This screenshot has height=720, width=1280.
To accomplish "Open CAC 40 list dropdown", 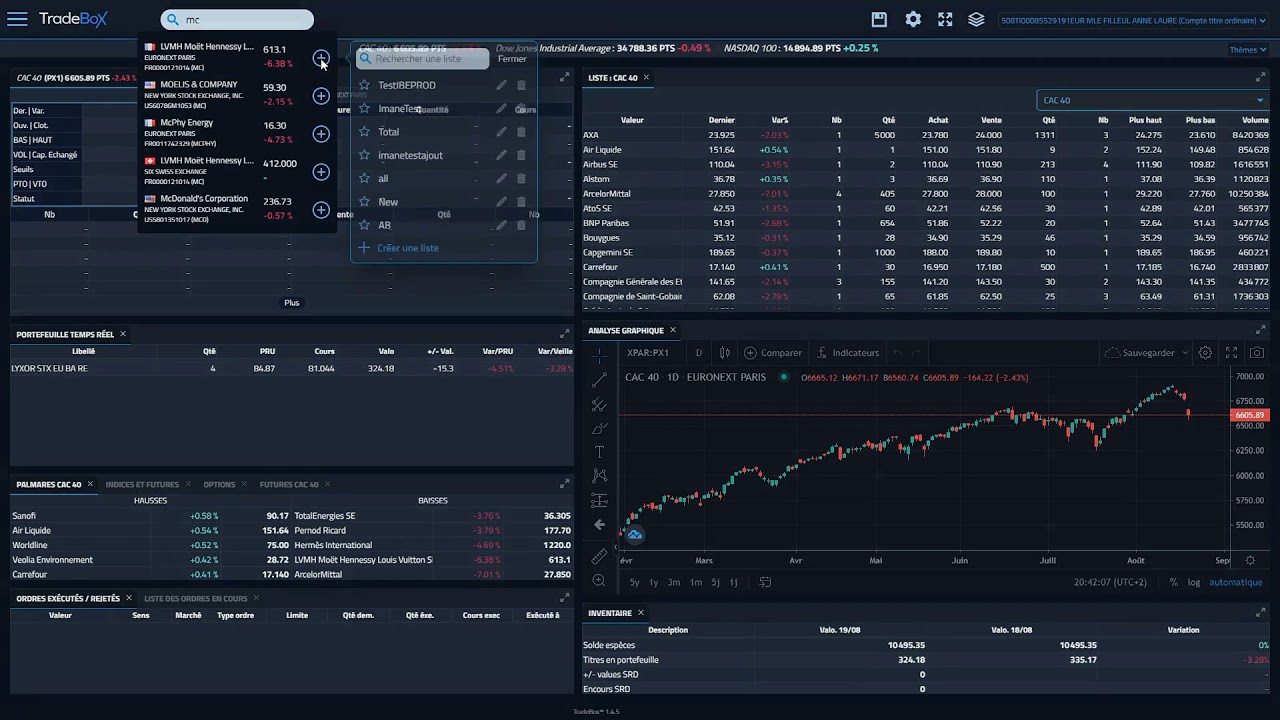I will [x=1153, y=100].
